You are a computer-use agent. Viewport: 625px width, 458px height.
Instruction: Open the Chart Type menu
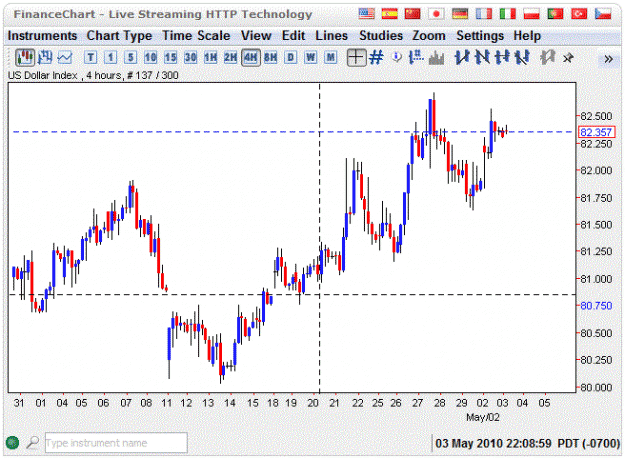click(x=119, y=36)
